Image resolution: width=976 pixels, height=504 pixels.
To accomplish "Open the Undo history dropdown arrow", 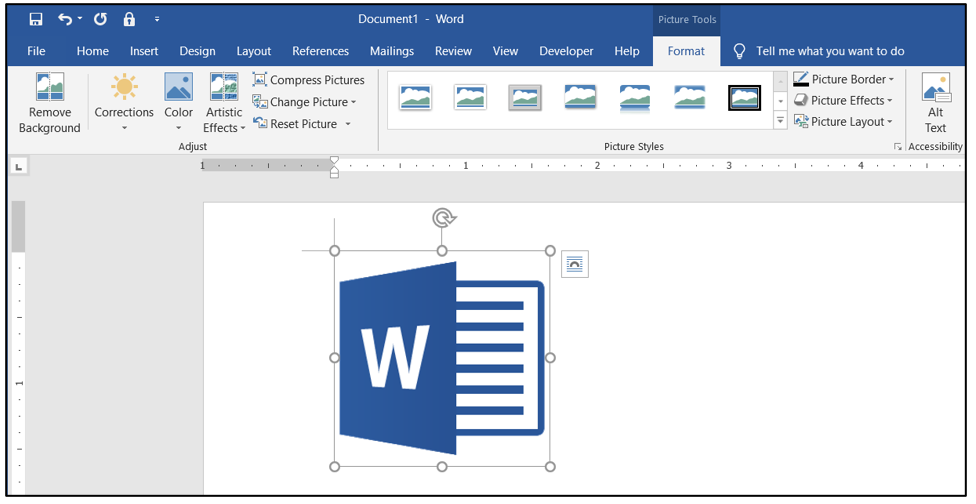I will (x=80, y=19).
